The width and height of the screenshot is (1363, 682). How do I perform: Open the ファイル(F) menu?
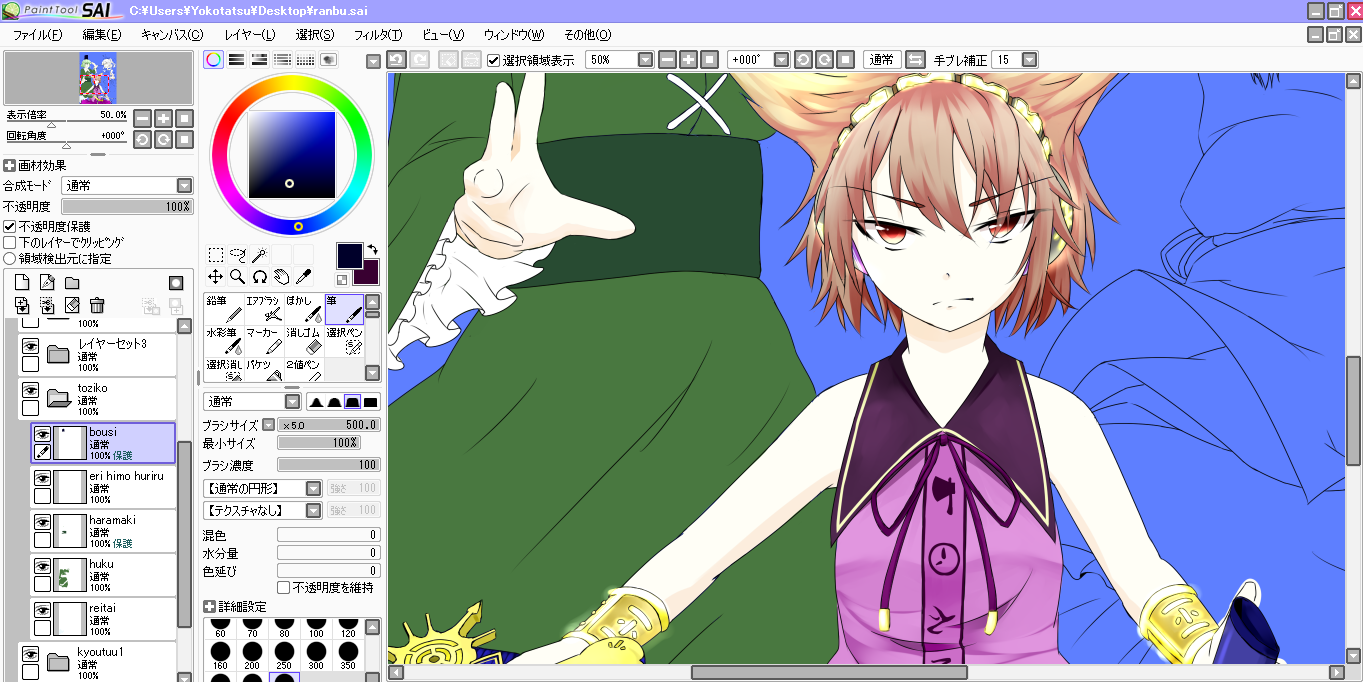tap(37, 35)
